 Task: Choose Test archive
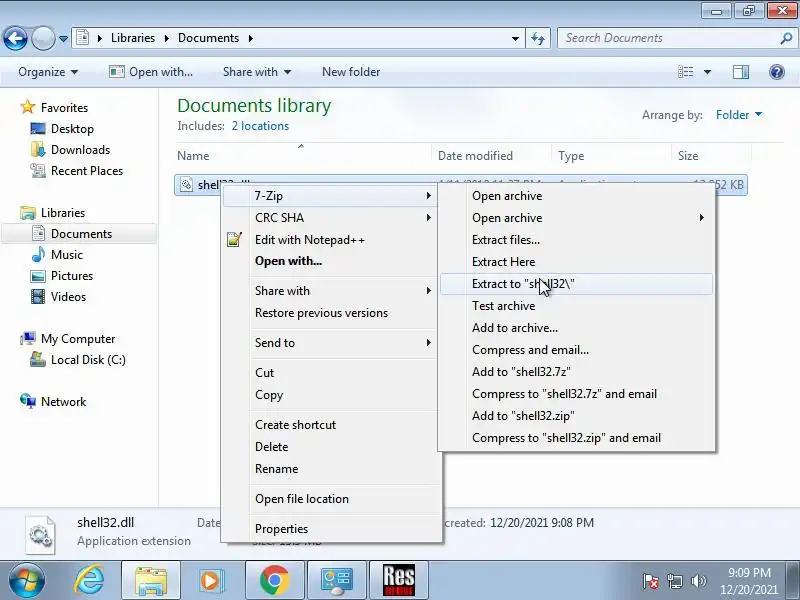pyautogui.click(x=577, y=306)
